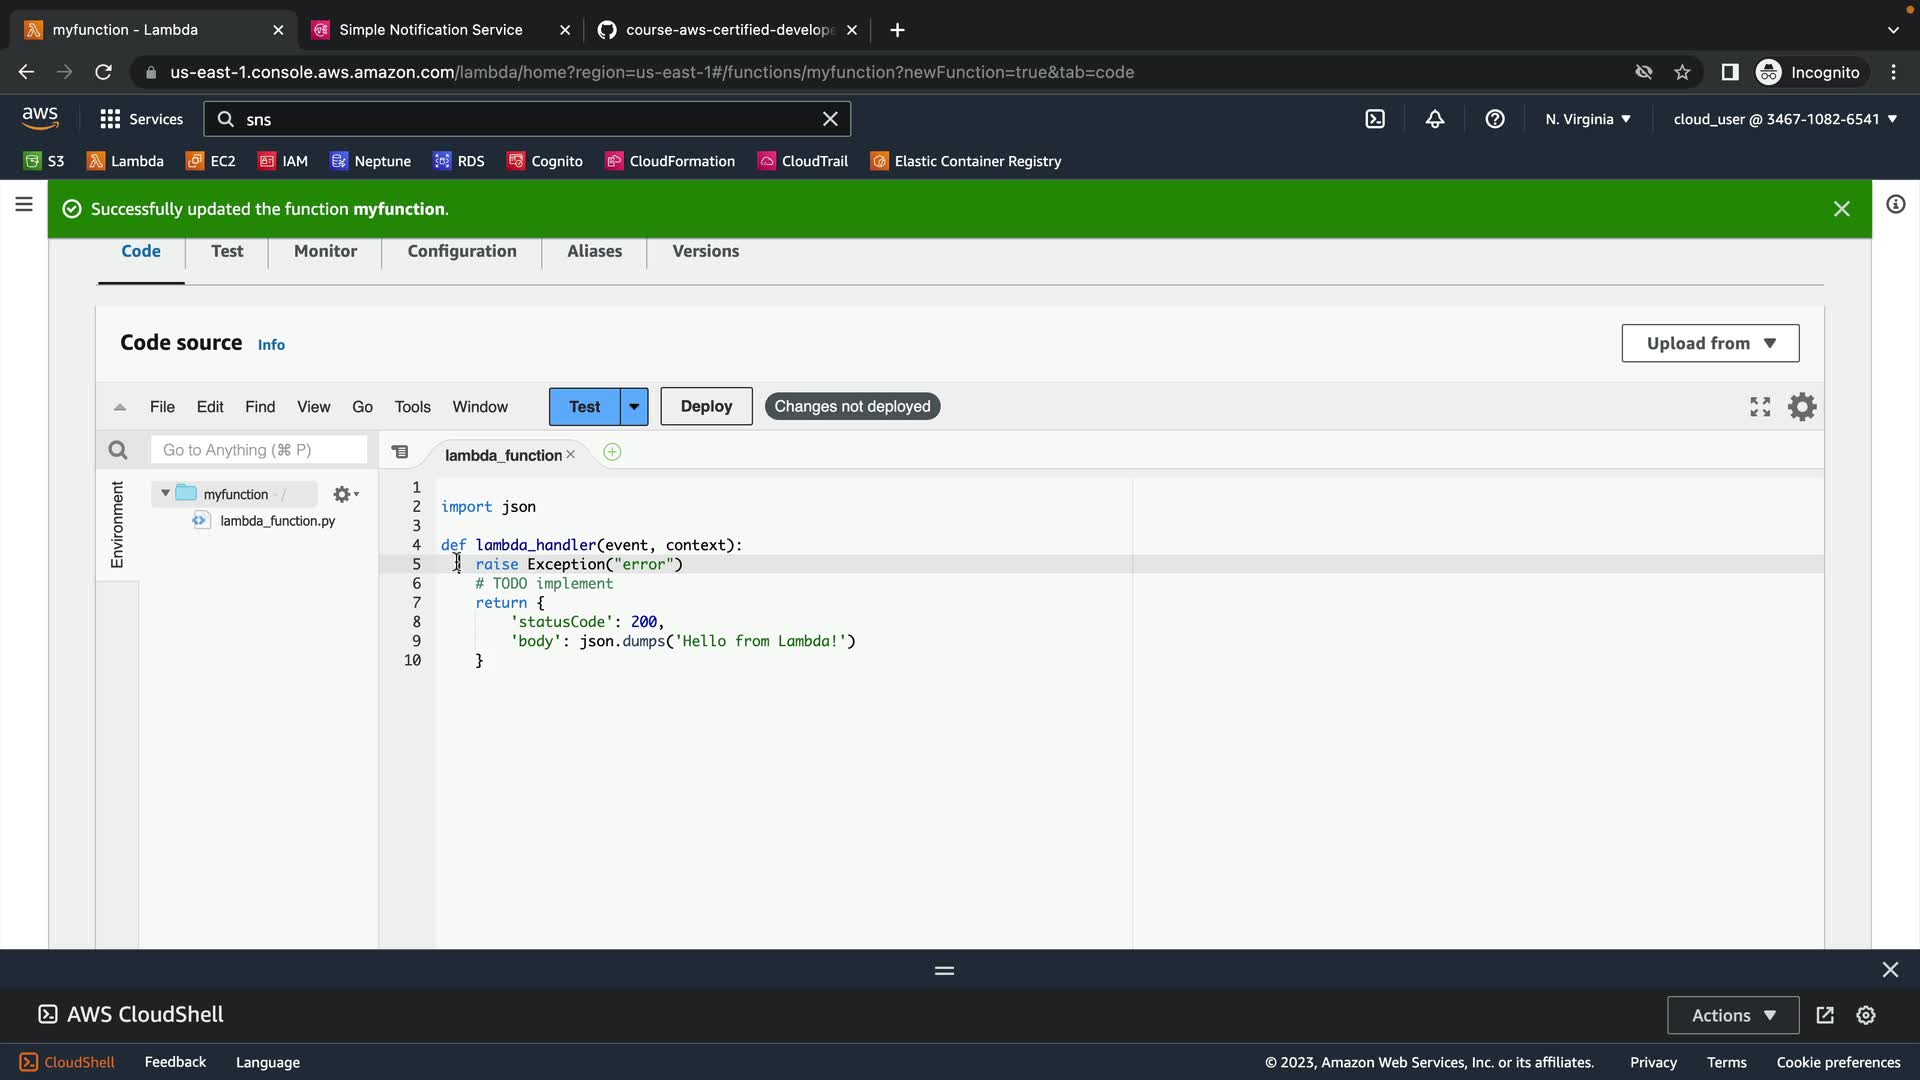Expand the Upload from dropdown
This screenshot has width=1920, height=1080.
click(x=1710, y=343)
